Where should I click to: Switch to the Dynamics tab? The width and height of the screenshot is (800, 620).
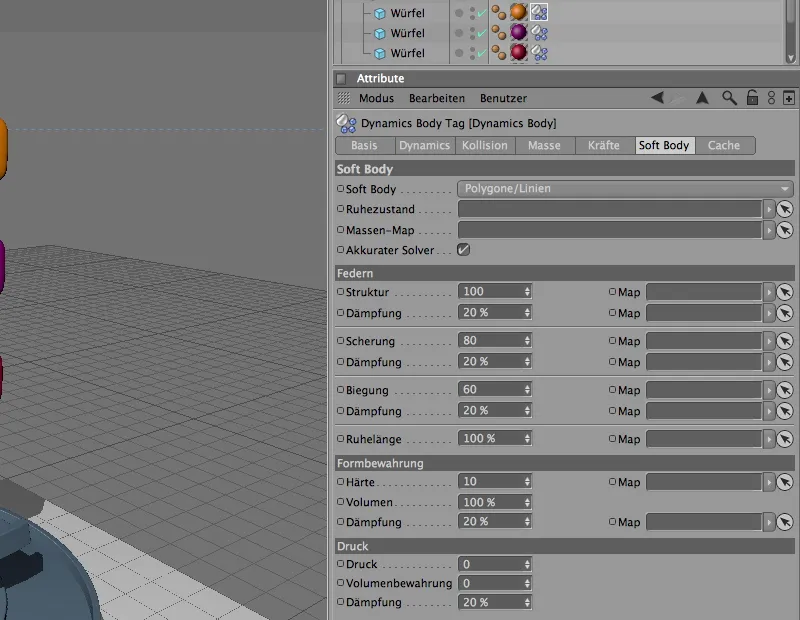[424, 145]
